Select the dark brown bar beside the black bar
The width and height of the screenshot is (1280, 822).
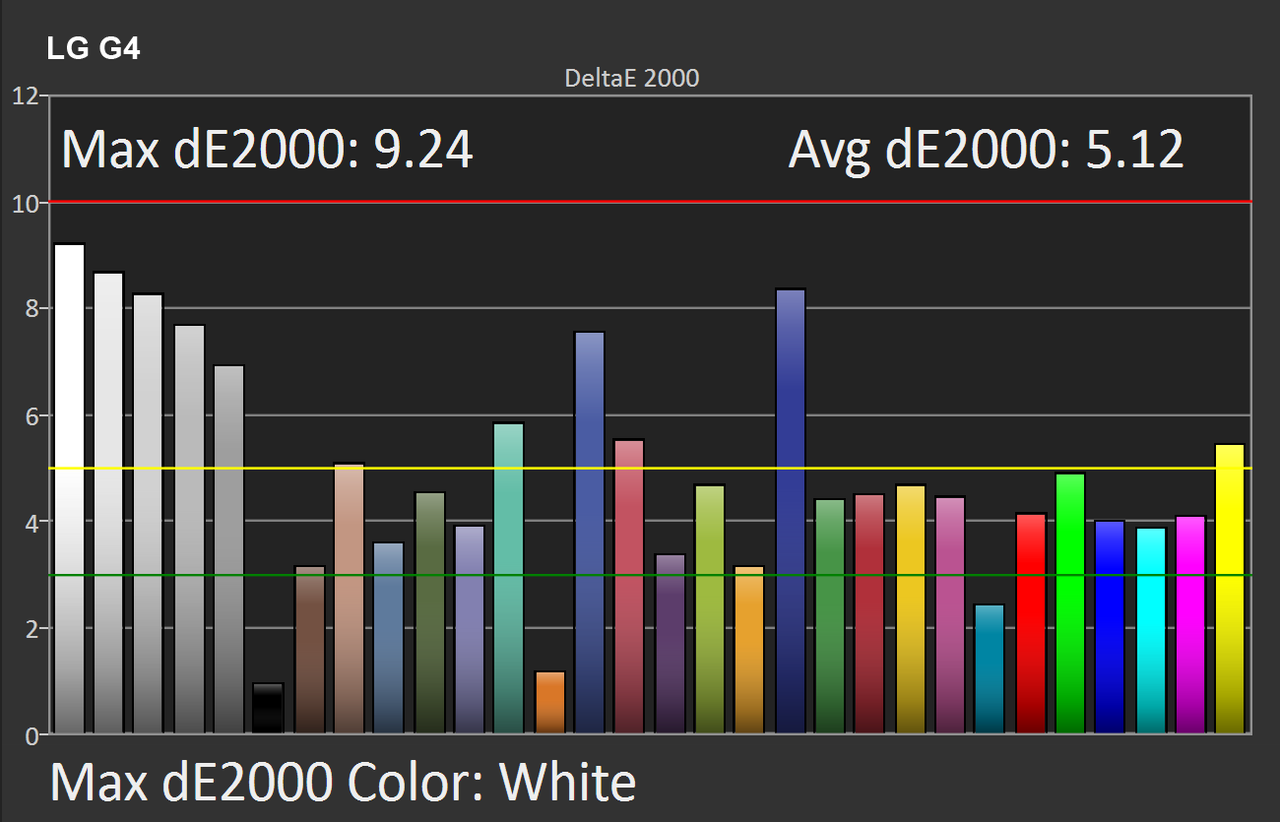pyautogui.click(x=310, y=650)
